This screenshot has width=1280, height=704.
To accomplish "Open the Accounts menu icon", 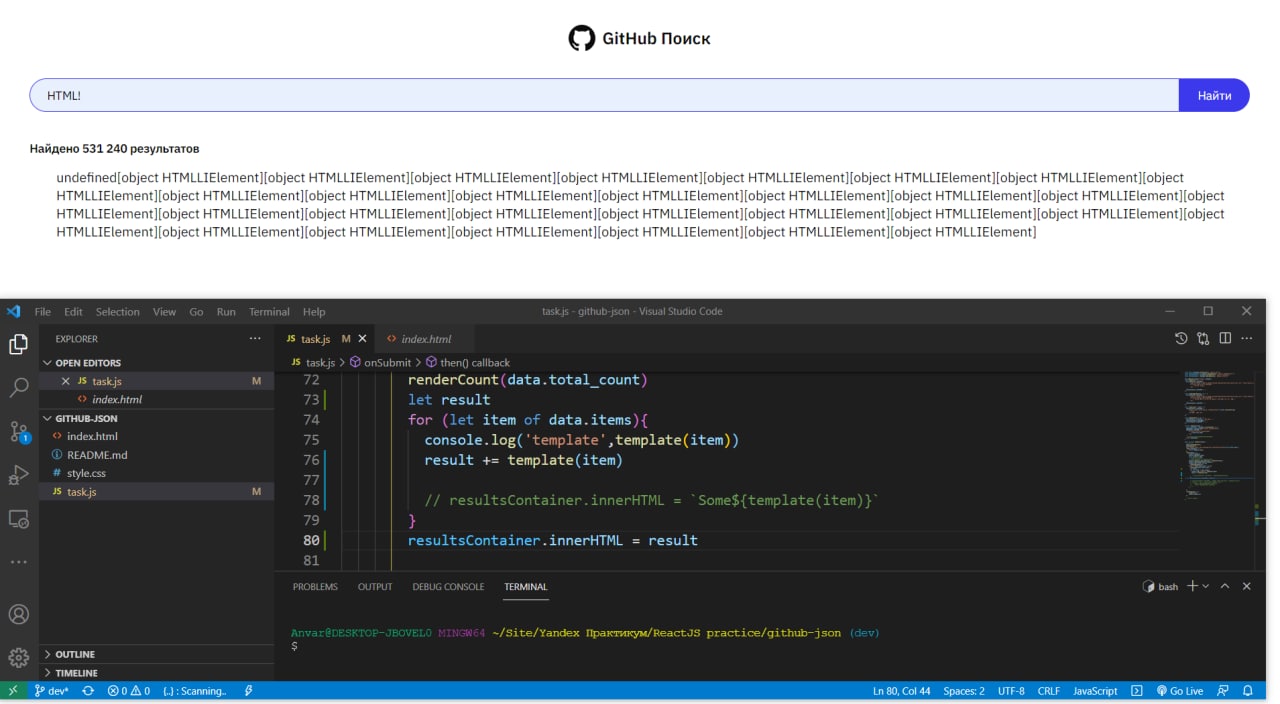I will 18,614.
